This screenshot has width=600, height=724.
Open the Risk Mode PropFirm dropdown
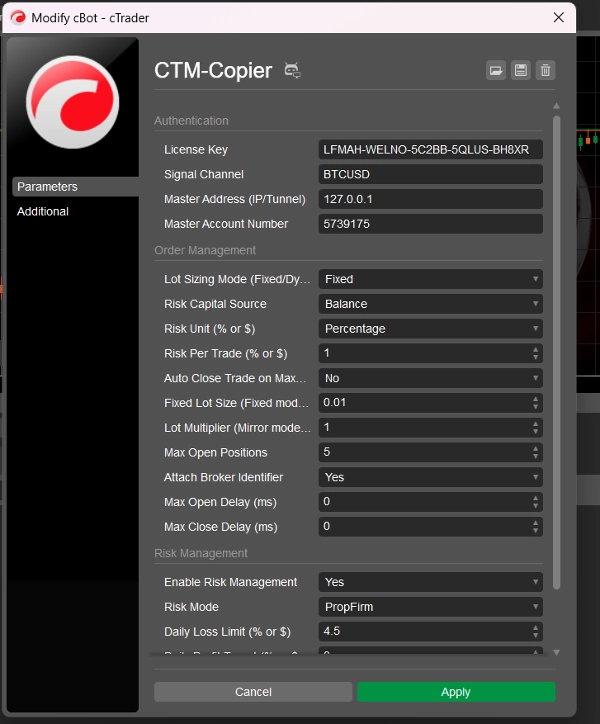tap(430, 607)
